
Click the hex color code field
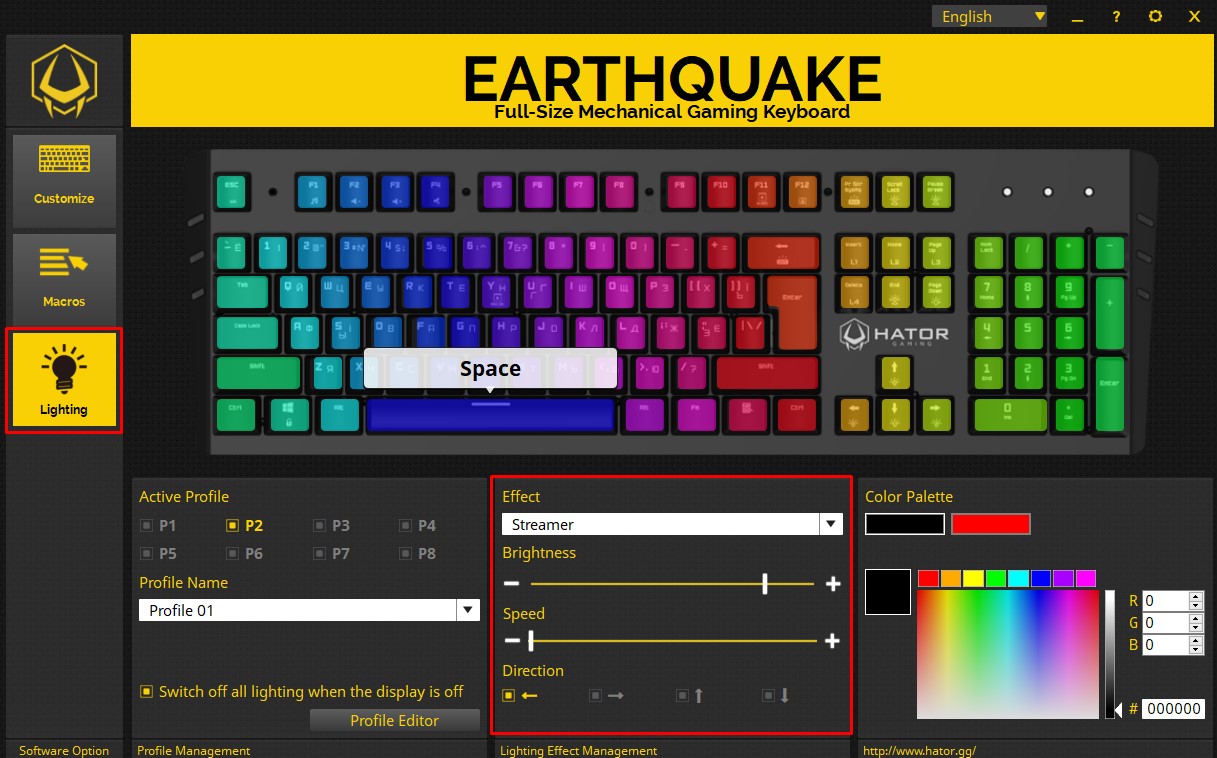pos(1172,708)
